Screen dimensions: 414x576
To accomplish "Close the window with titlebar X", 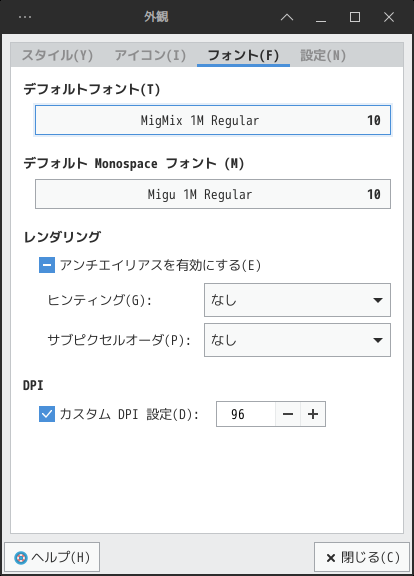I will coord(389,17).
